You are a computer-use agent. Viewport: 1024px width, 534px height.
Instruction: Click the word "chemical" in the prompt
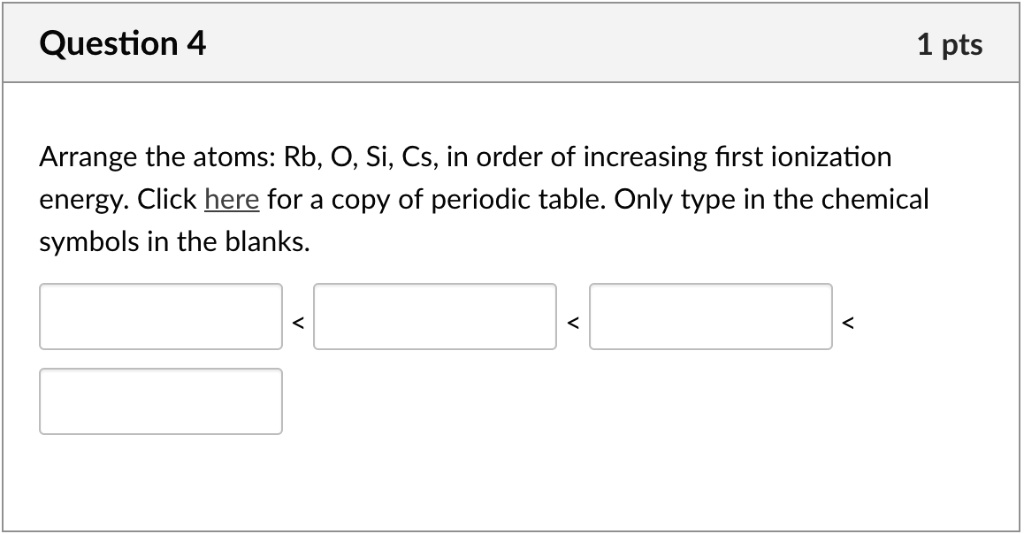click(x=875, y=200)
